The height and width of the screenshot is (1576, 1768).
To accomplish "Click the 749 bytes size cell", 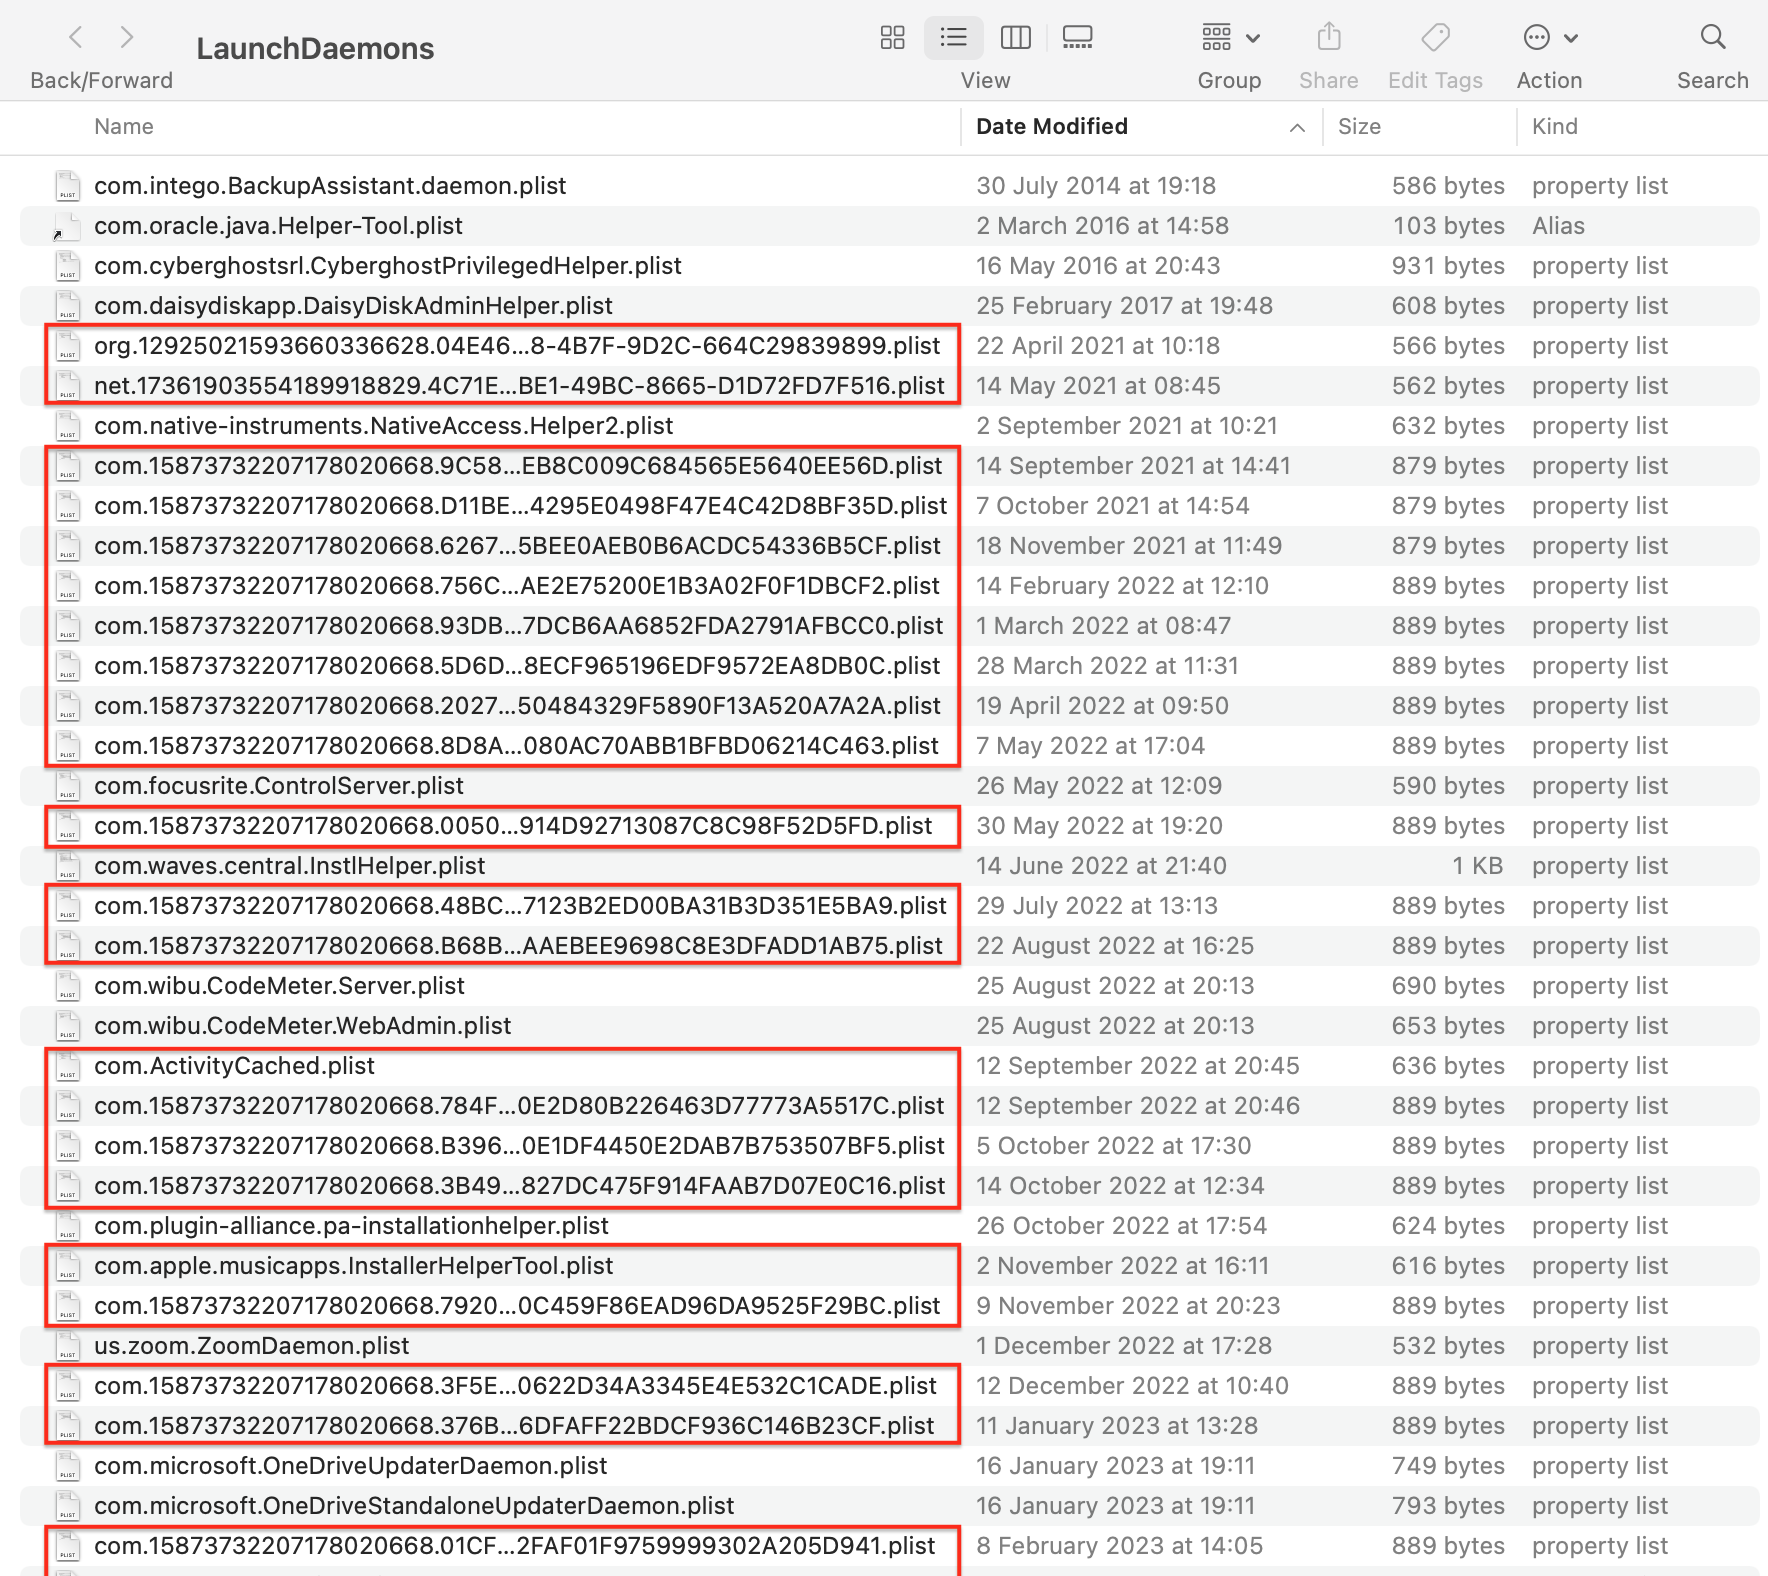I will coord(1448,1466).
